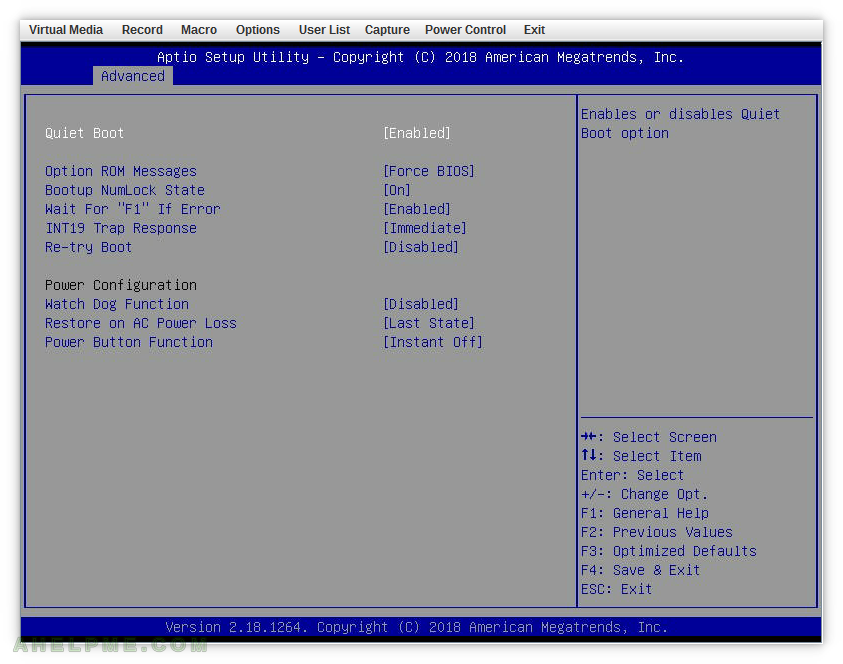This screenshot has height=664, width=843.
Task: Select the Quiet Boot setting label
Action: click(84, 133)
